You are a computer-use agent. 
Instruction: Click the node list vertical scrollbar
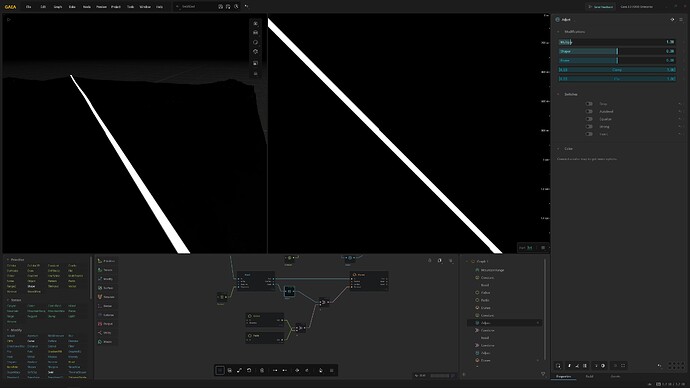click(545, 310)
